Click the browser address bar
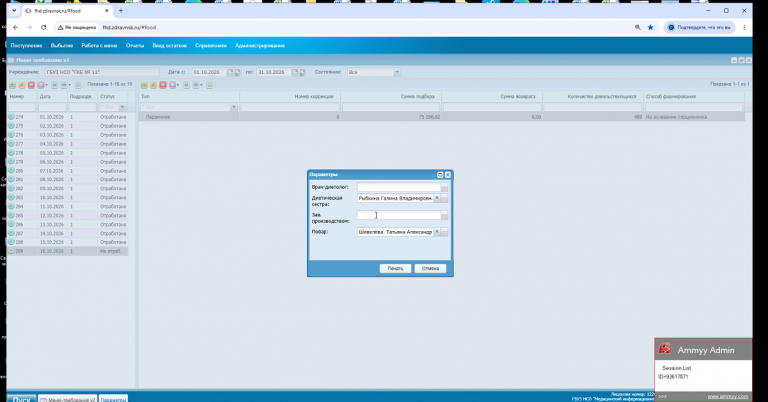Screen dimensions: 768x402 pos(343,27)
